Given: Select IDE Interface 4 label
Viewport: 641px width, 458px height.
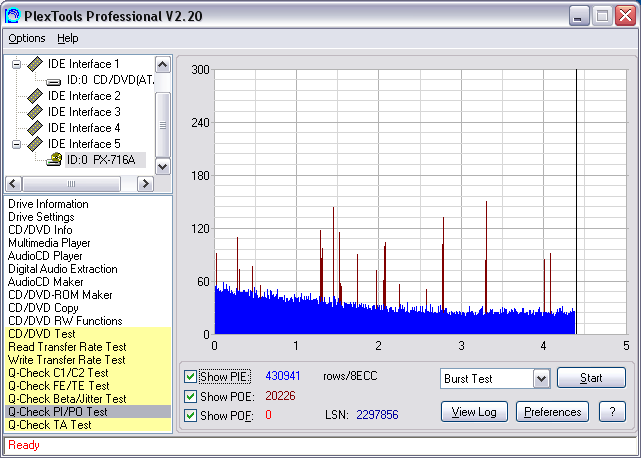Looking at the screenshot, I should tap(84, 128).
